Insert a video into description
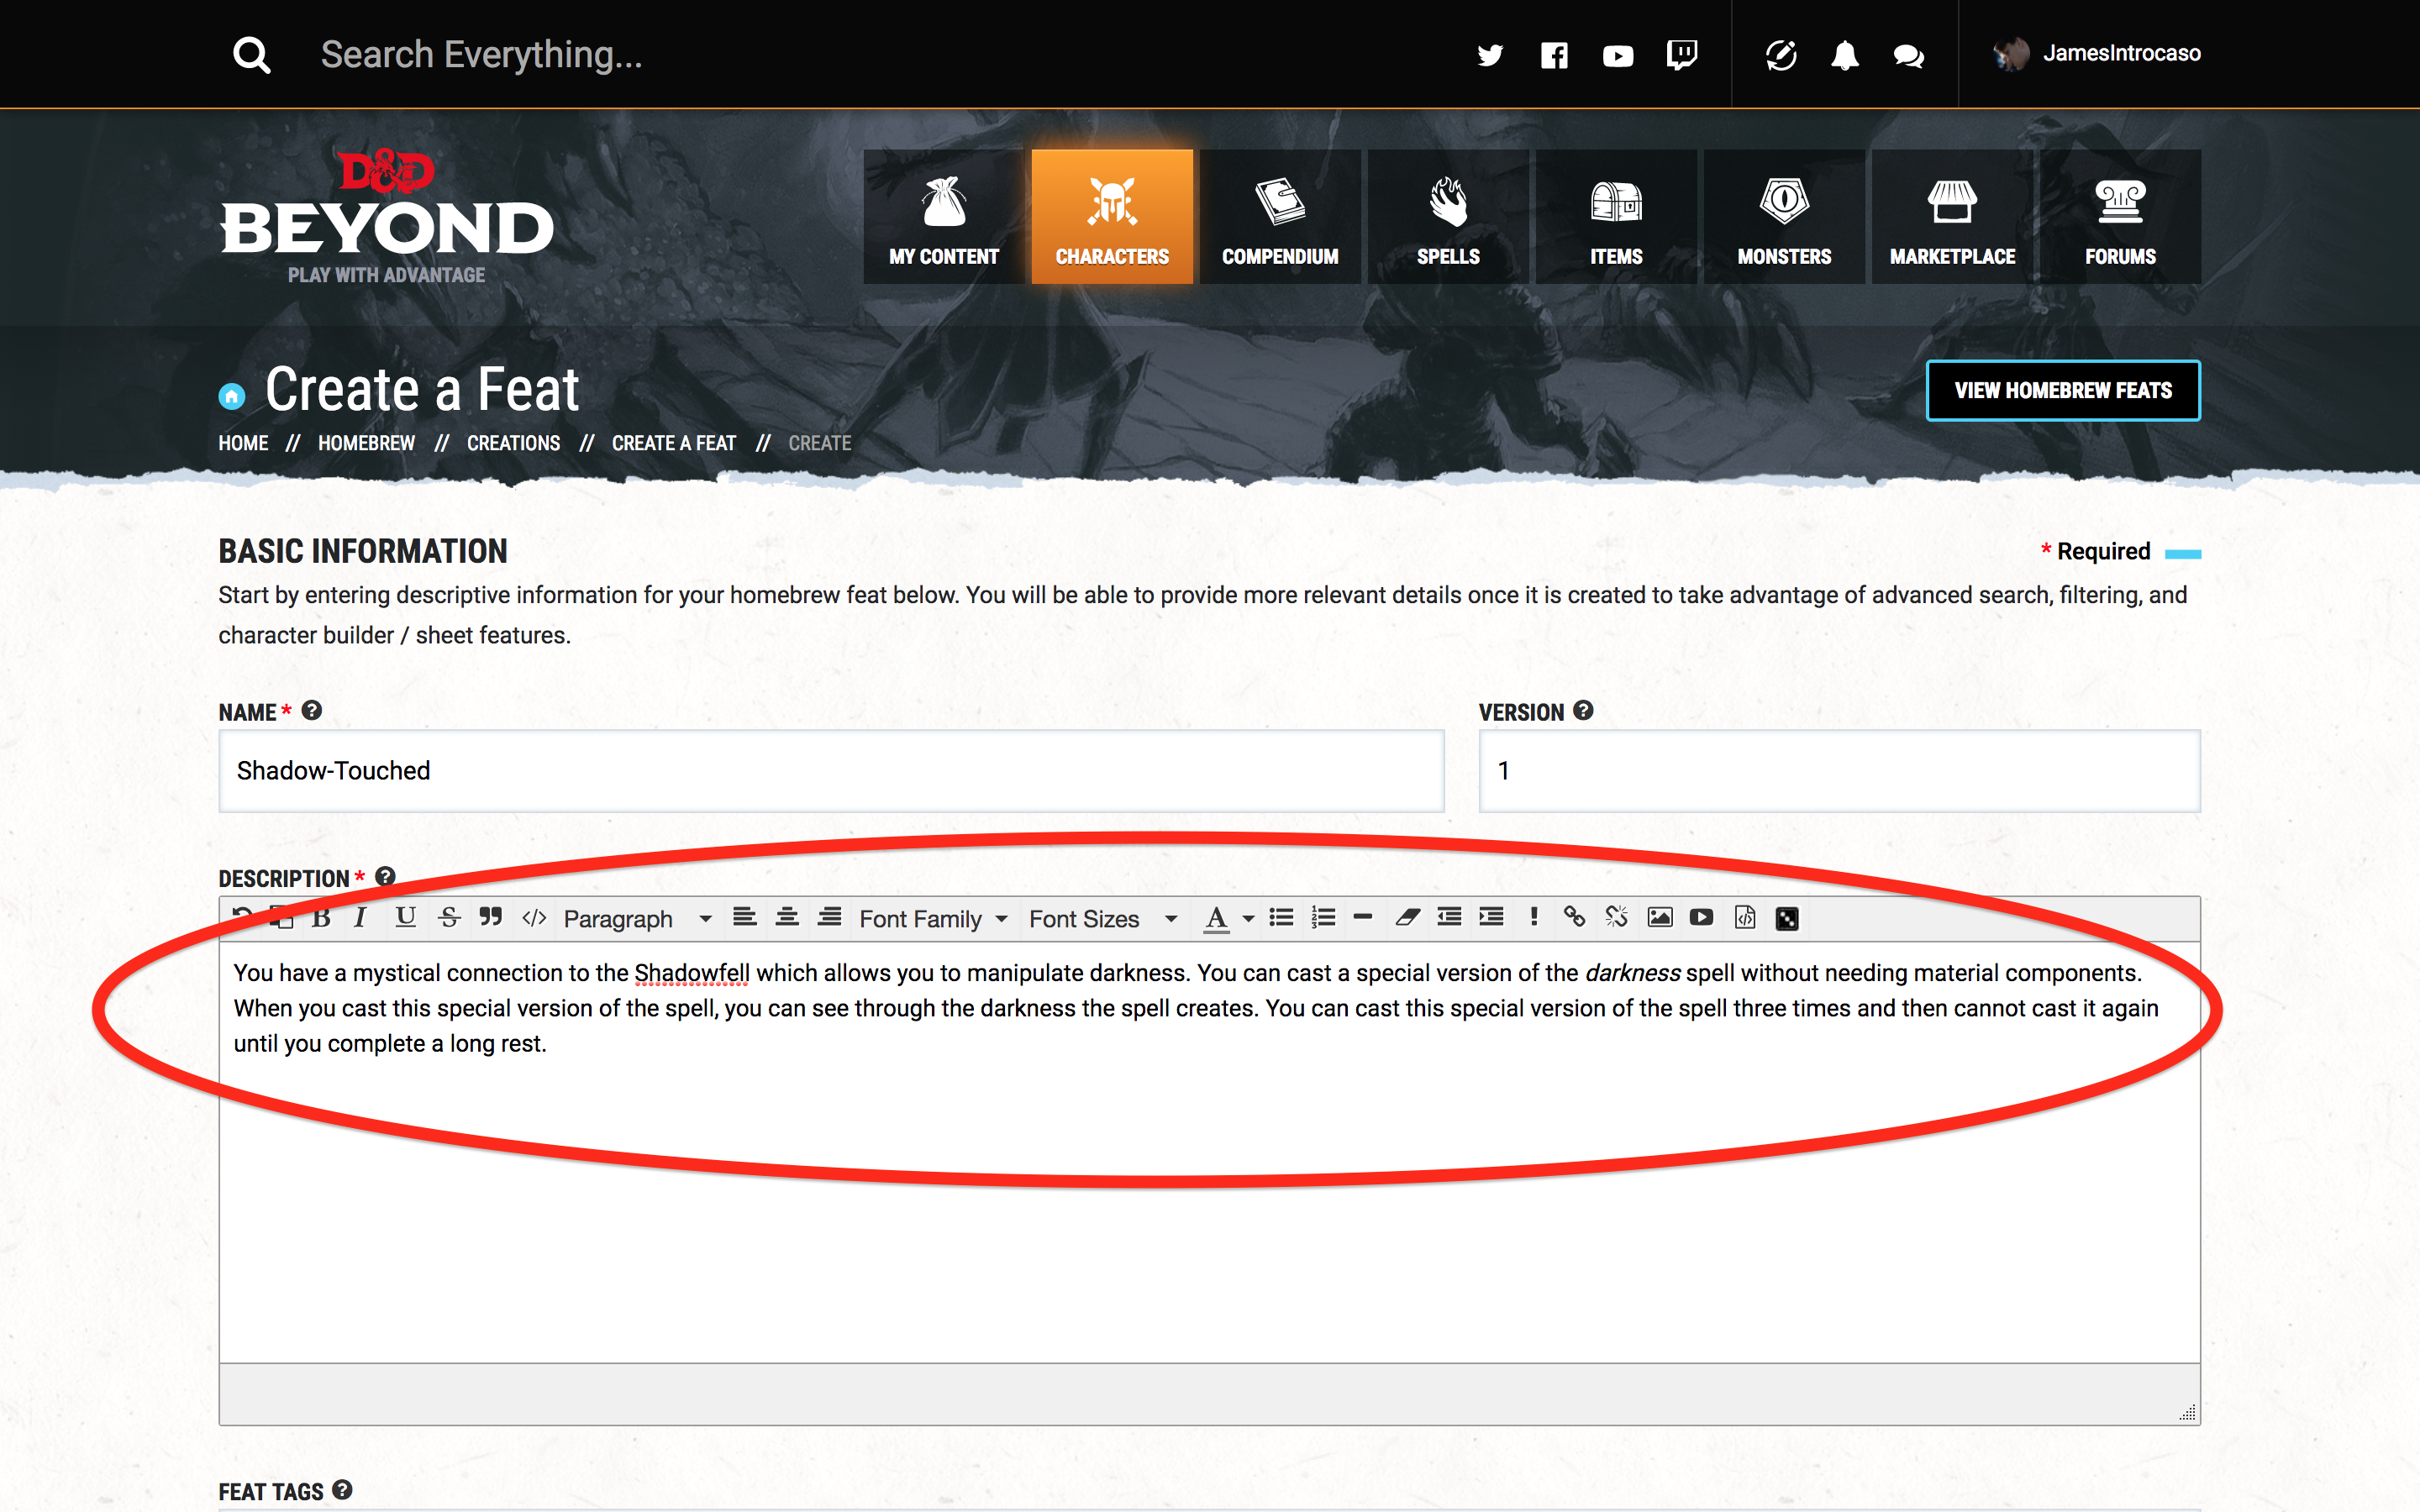The height and width of the screenshot is (1512, 2420). 1701,917
